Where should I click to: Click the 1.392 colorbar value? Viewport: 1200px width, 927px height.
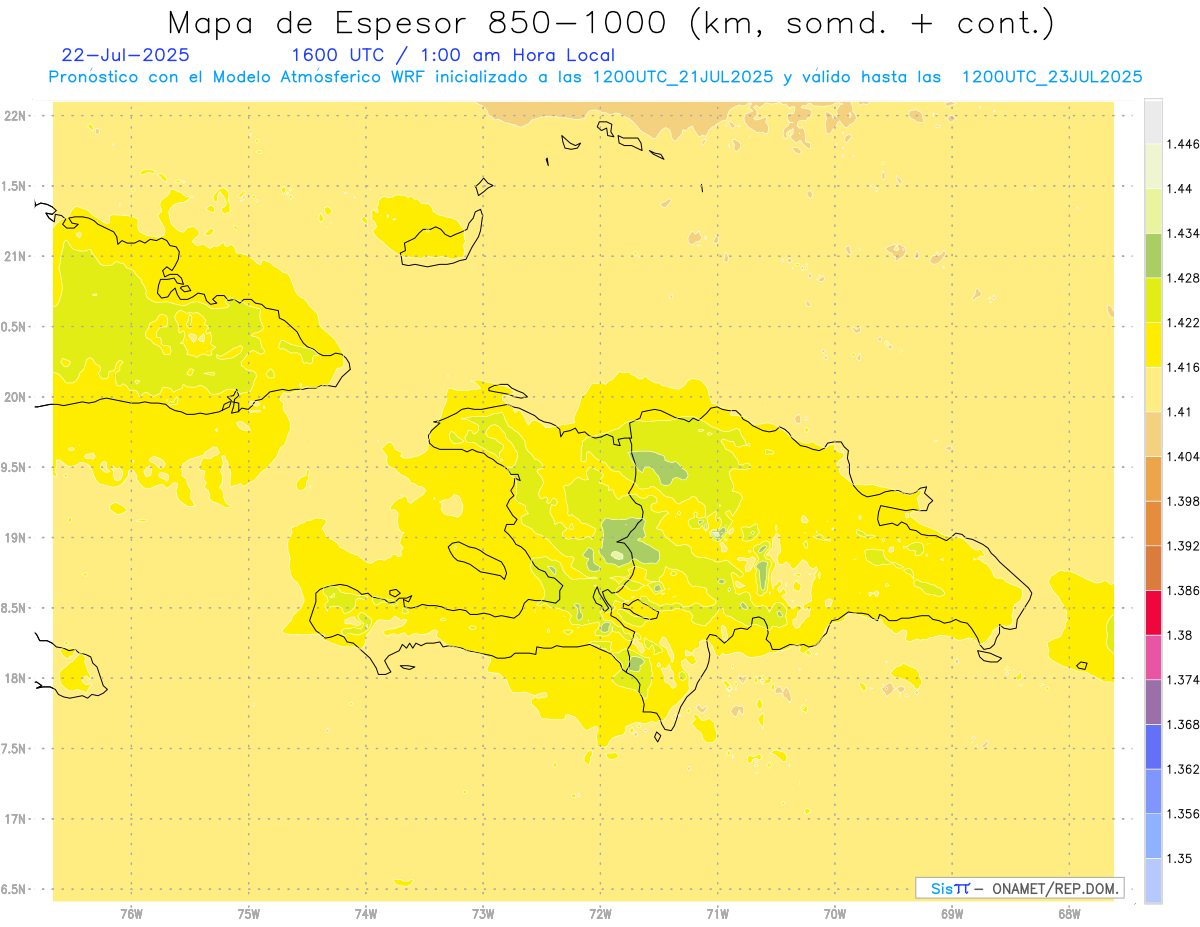tap(1184, 546)
